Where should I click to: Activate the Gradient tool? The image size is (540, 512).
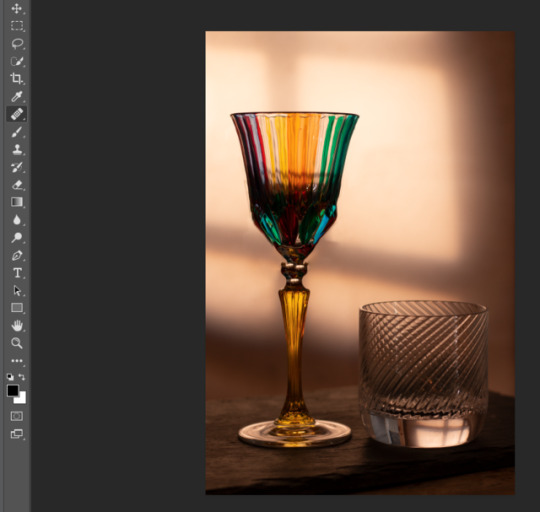click(x=17, y=202)
